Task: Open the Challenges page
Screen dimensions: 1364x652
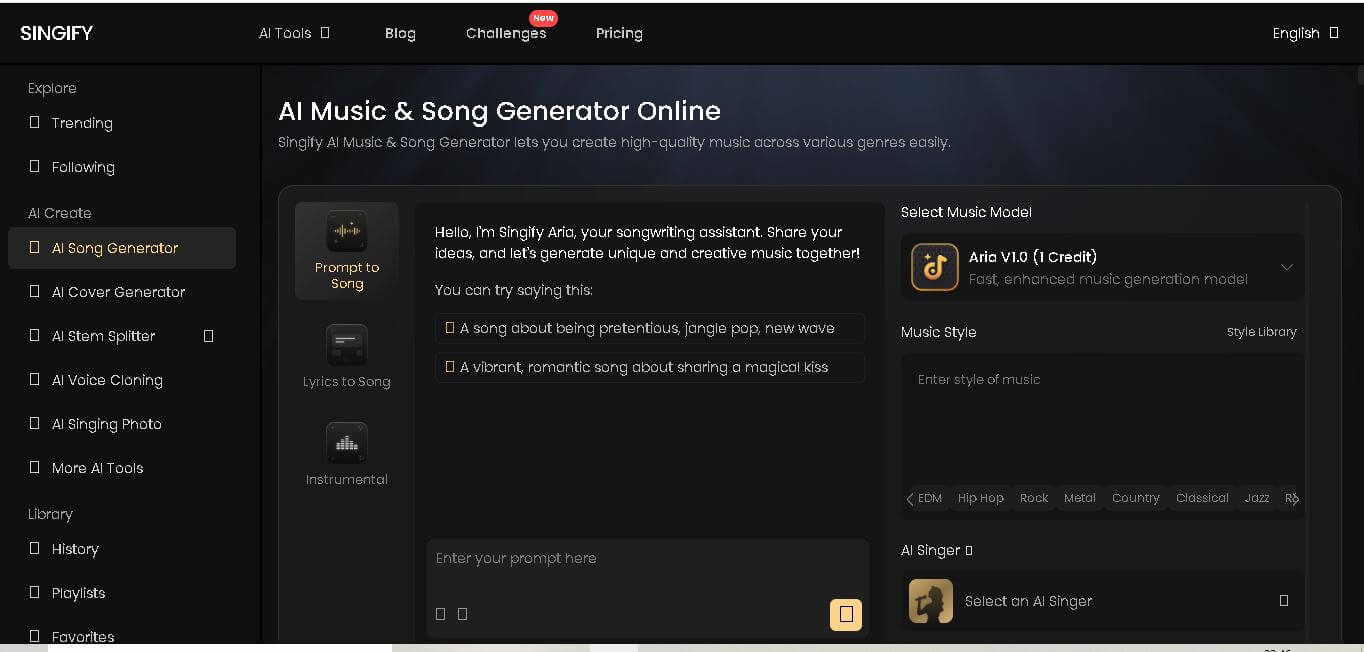Action: (506, 33)
